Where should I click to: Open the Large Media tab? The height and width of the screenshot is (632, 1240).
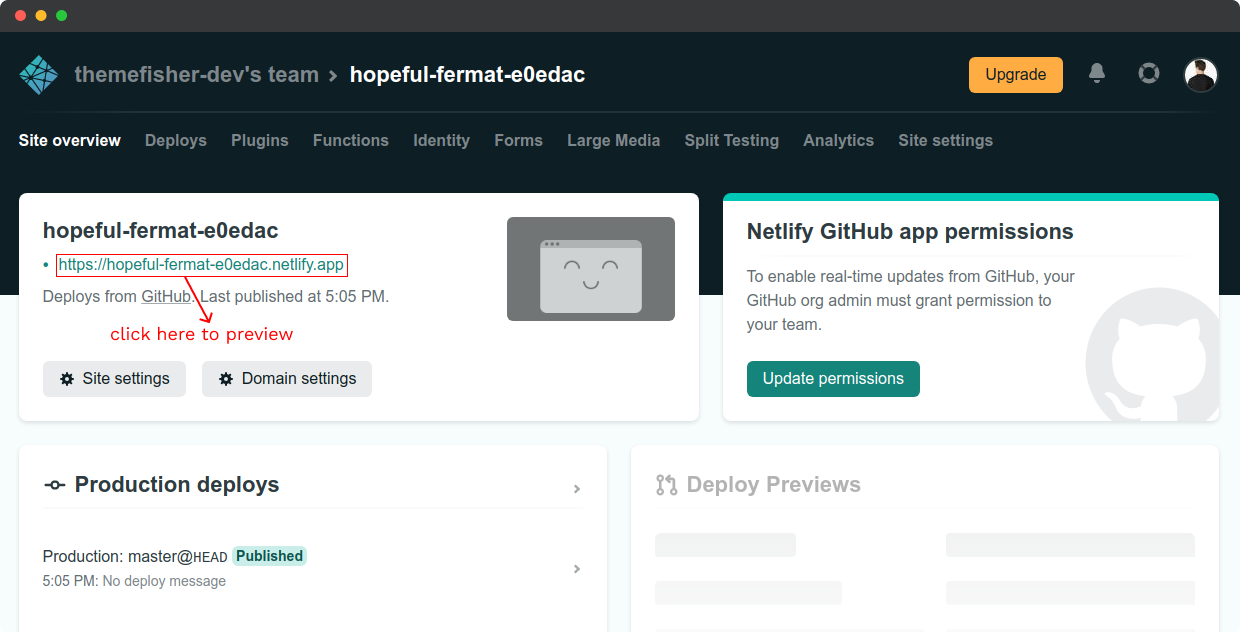coord(614,141)
